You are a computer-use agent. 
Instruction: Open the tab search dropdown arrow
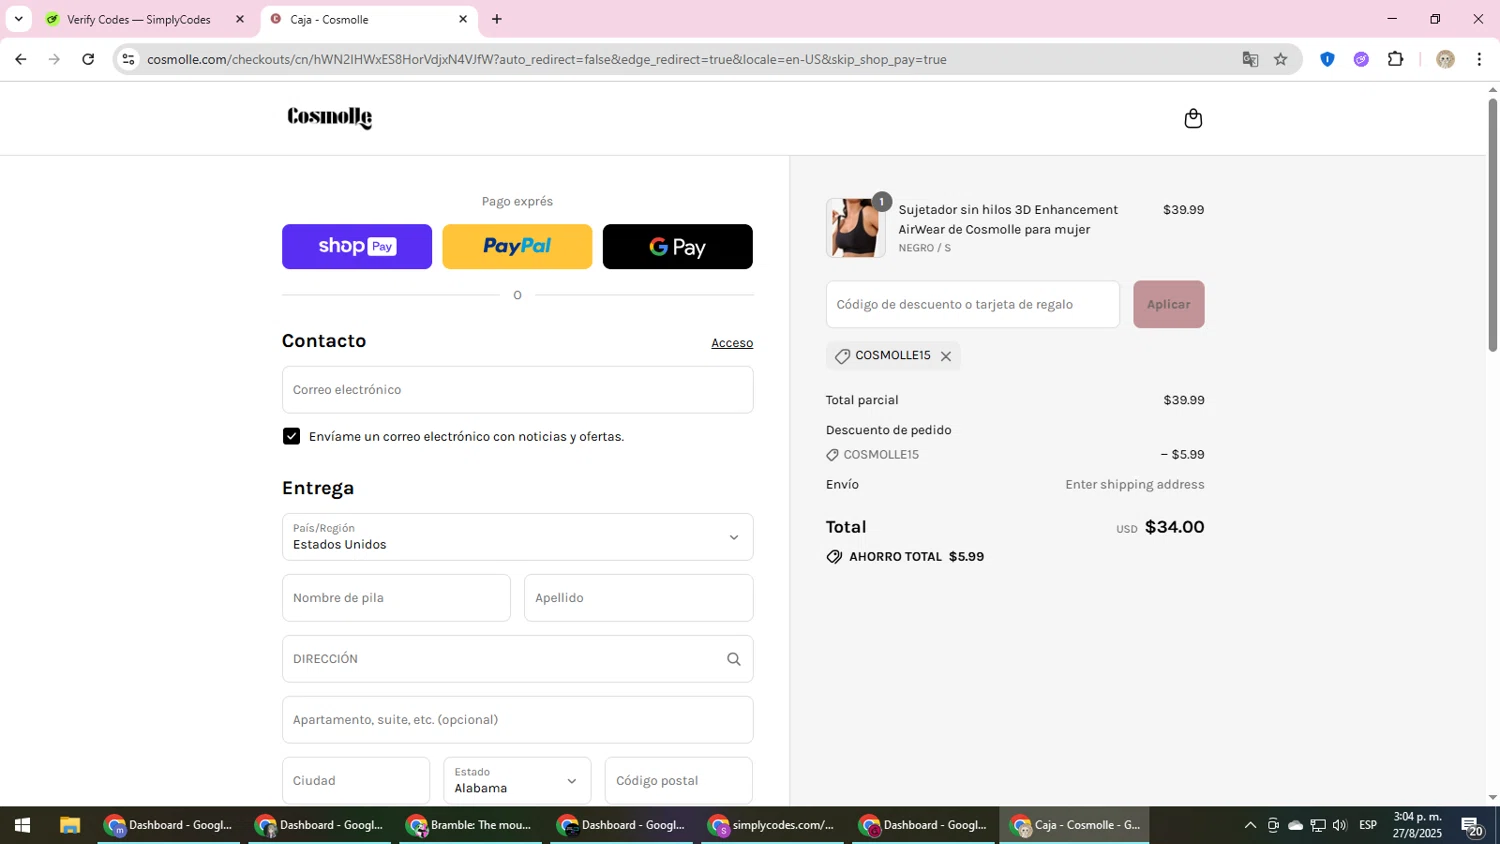point(18,19)
